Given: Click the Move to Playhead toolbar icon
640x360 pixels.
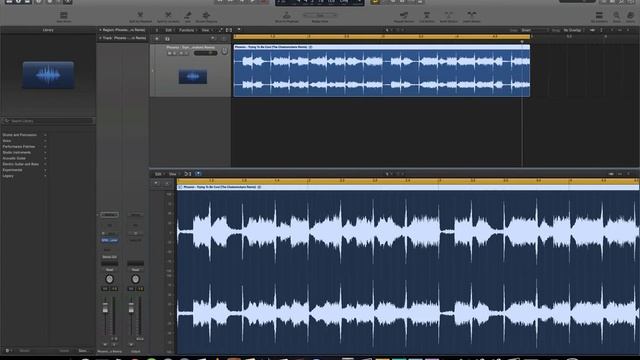Looking at the screenshot, I should click(287, 16).
